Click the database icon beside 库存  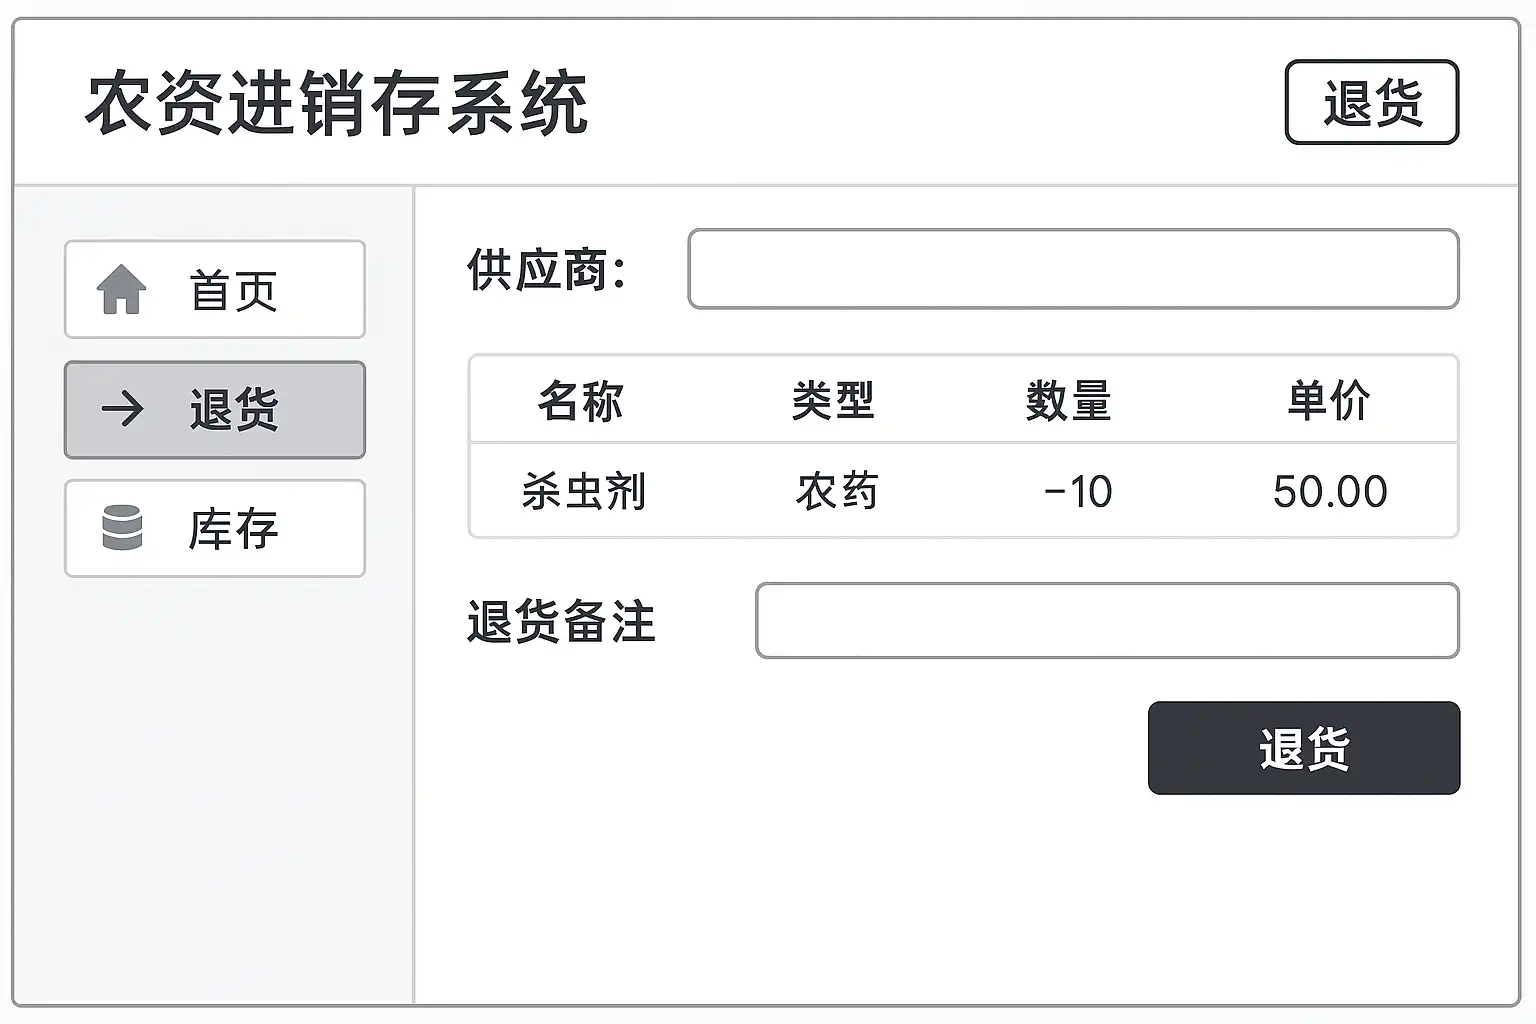122,528
